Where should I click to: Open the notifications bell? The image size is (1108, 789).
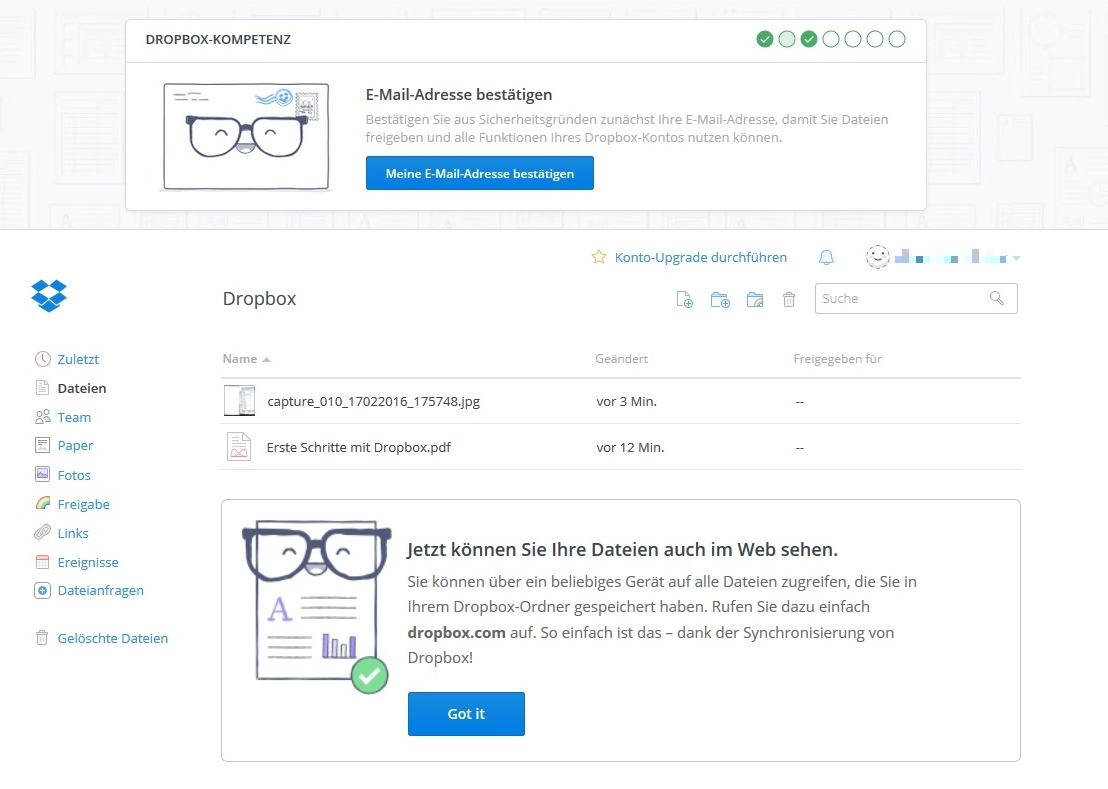click(826, 258)
